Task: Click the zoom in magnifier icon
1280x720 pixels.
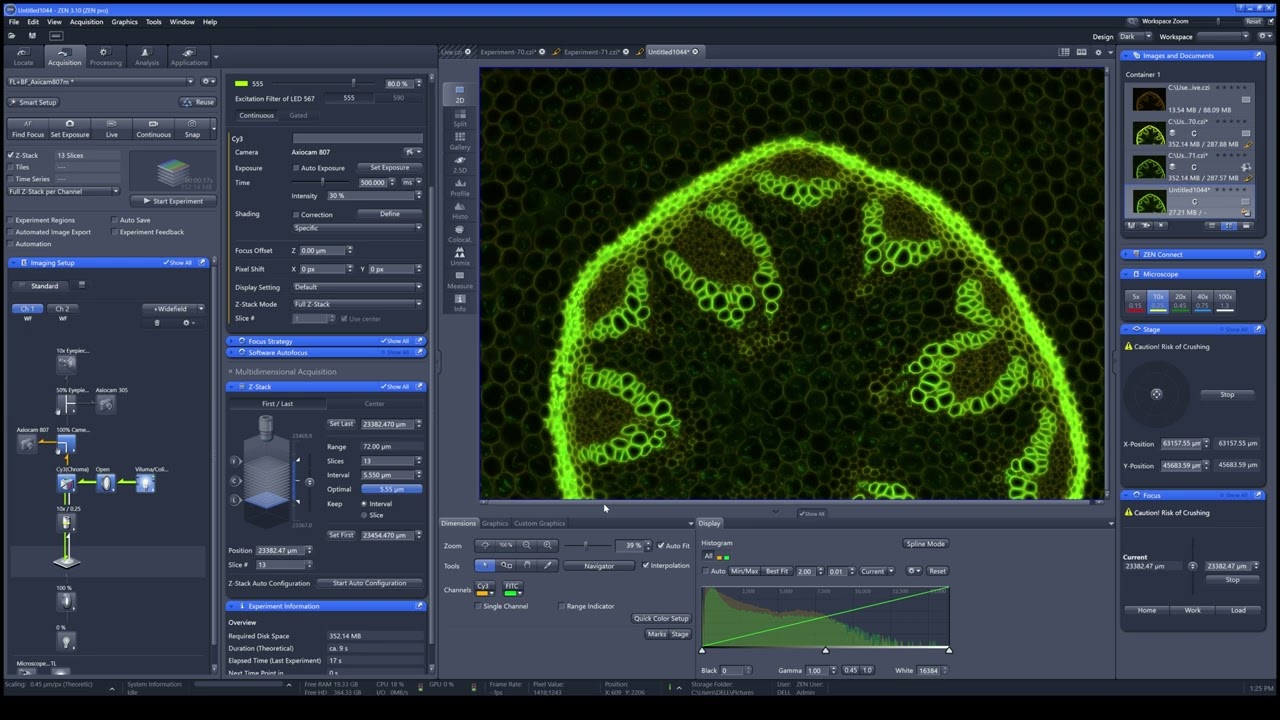Action: tap(548, 545)
